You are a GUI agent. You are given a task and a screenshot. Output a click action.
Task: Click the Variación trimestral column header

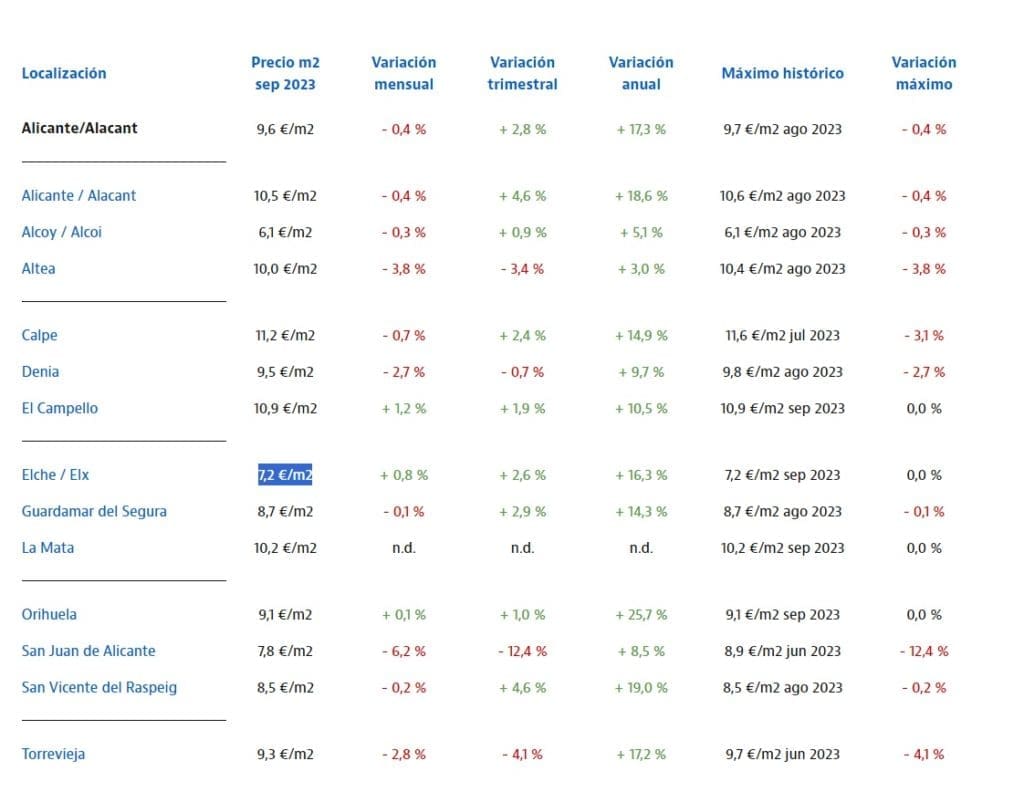(x=522, y=73)
